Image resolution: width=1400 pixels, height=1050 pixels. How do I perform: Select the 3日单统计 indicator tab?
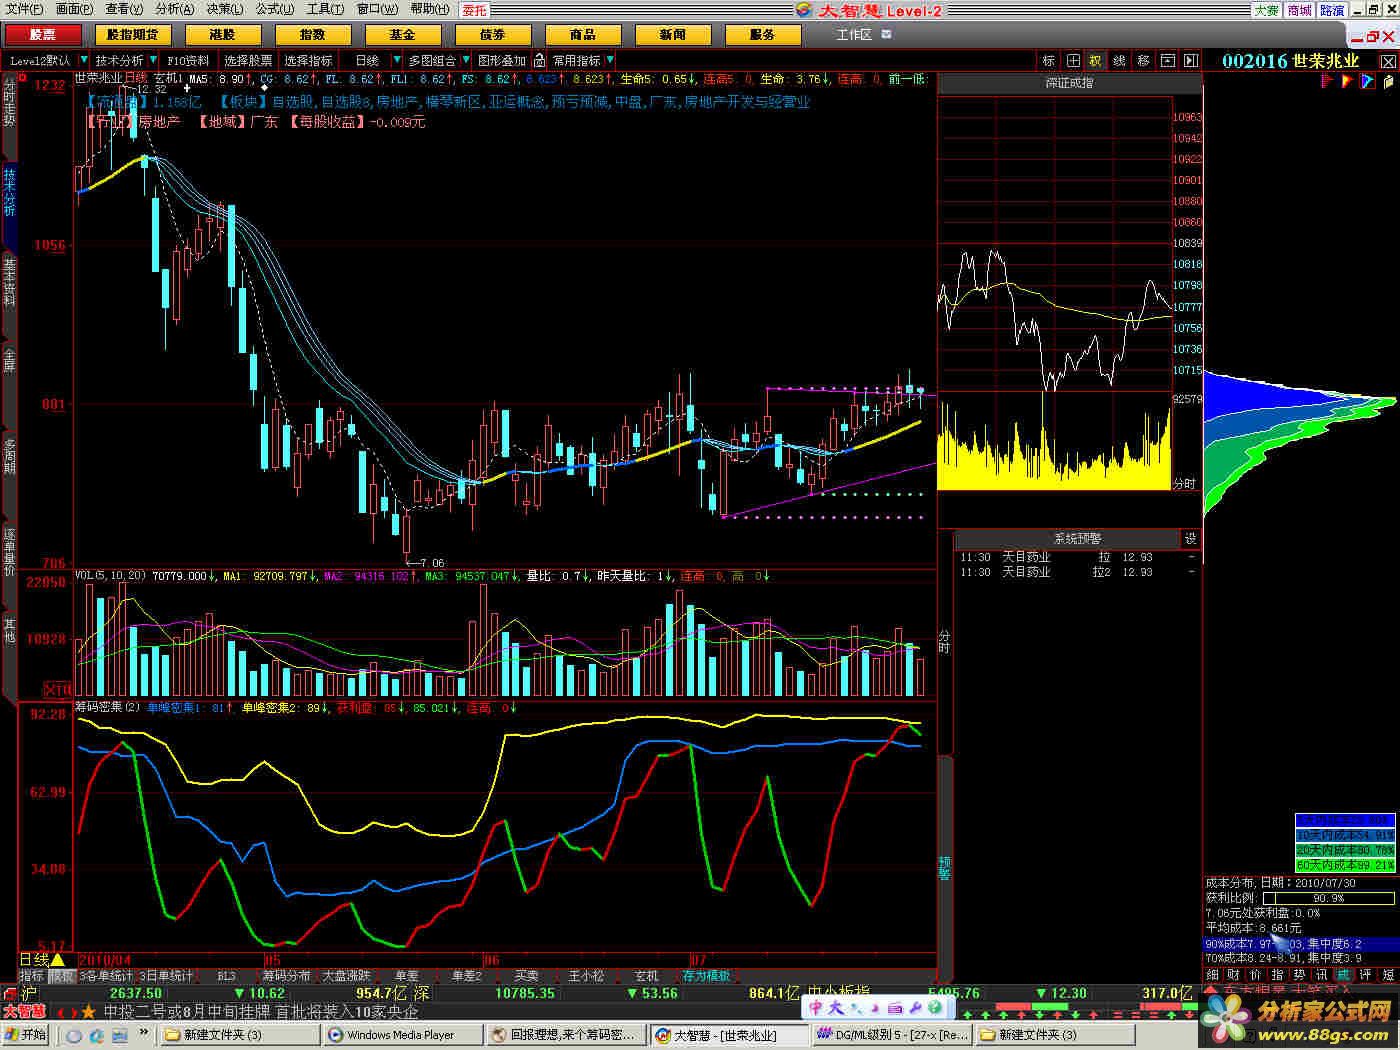coord(166,975)
